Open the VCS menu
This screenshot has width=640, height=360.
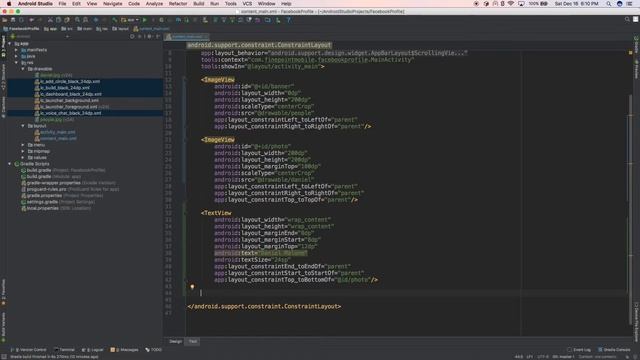tap(247, 4)
